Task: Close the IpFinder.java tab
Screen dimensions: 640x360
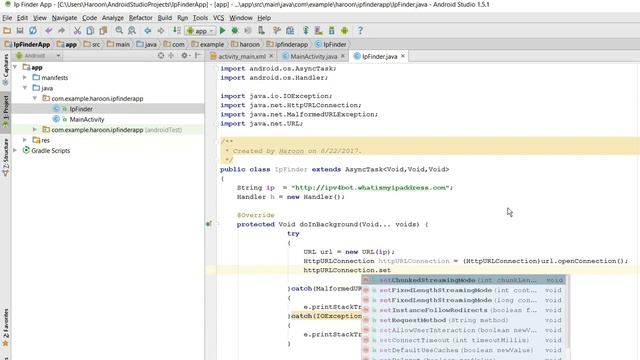Action: 403,56
